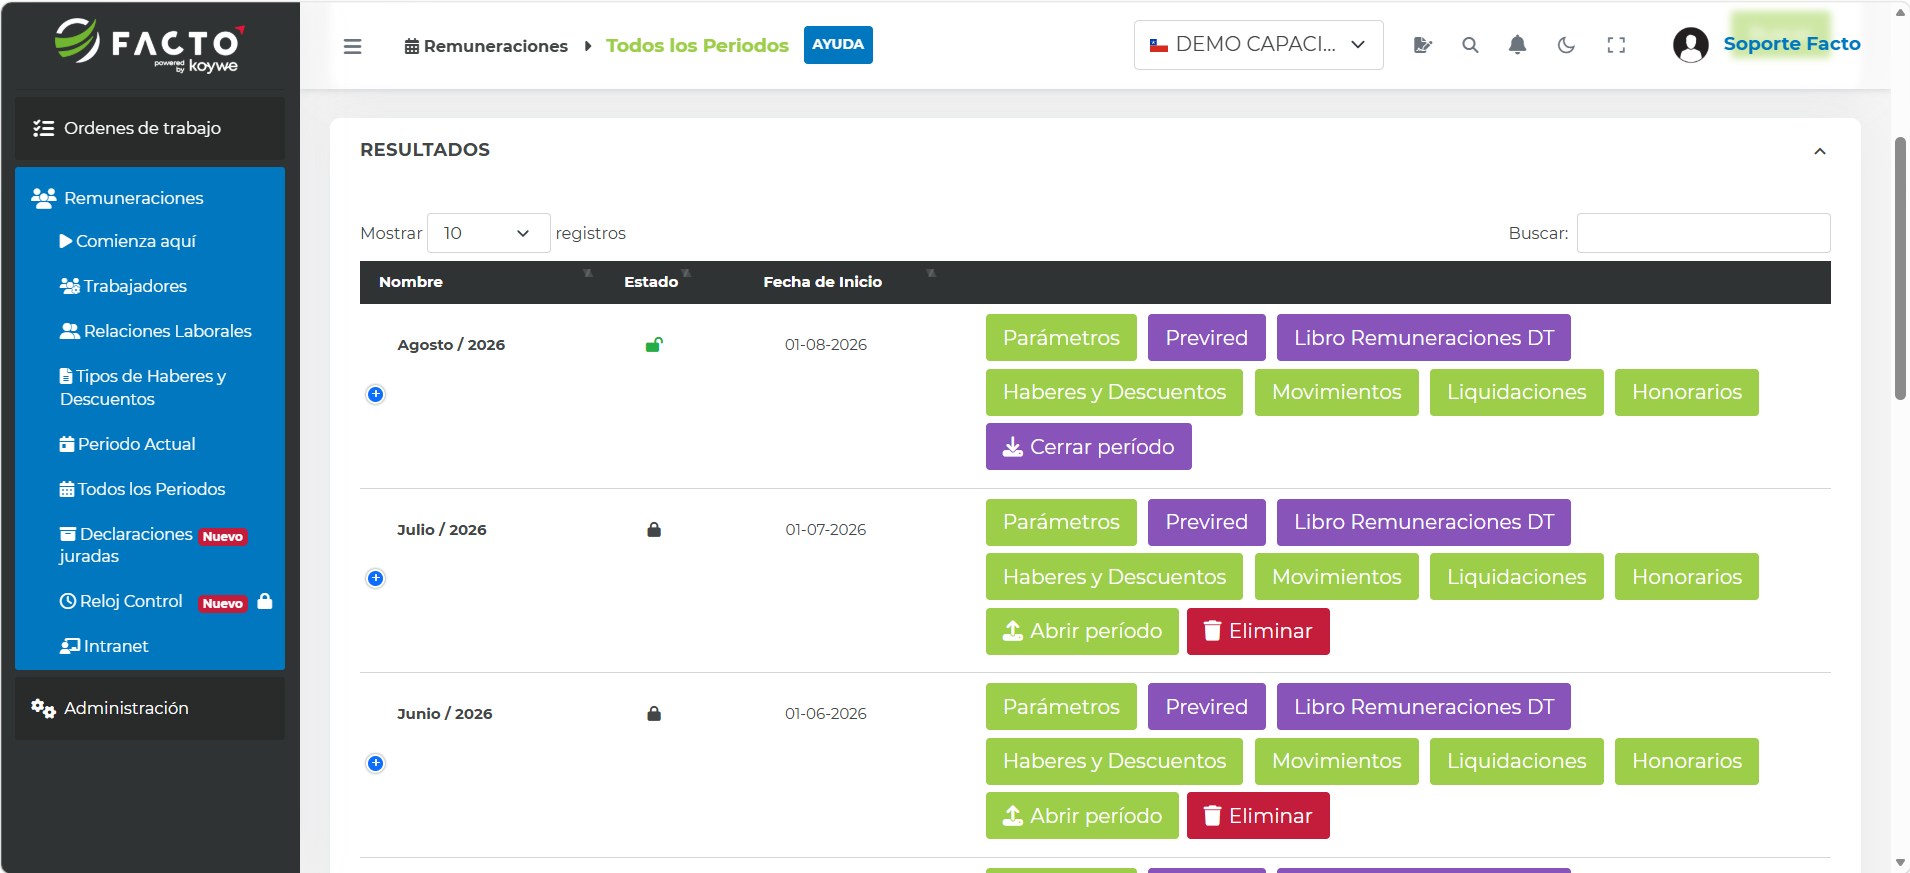
Task: Click the page vertical scrollbar thumb
Action: (x=1900, y=268)
